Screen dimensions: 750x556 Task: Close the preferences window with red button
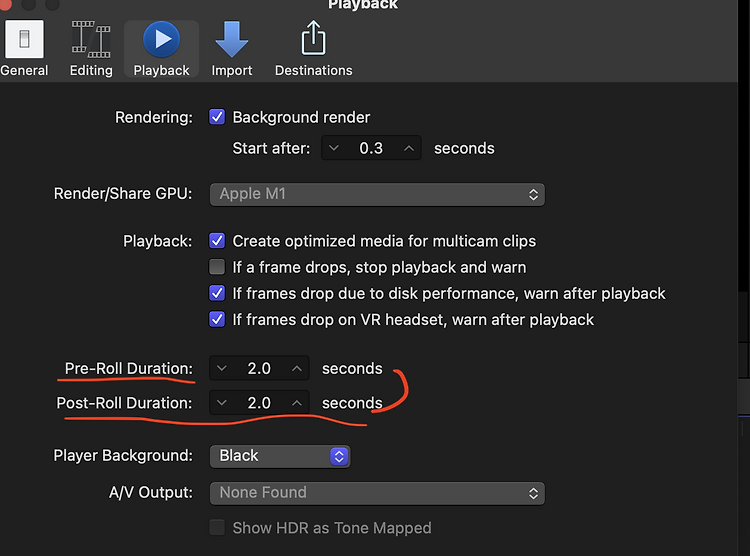point(5,4)
